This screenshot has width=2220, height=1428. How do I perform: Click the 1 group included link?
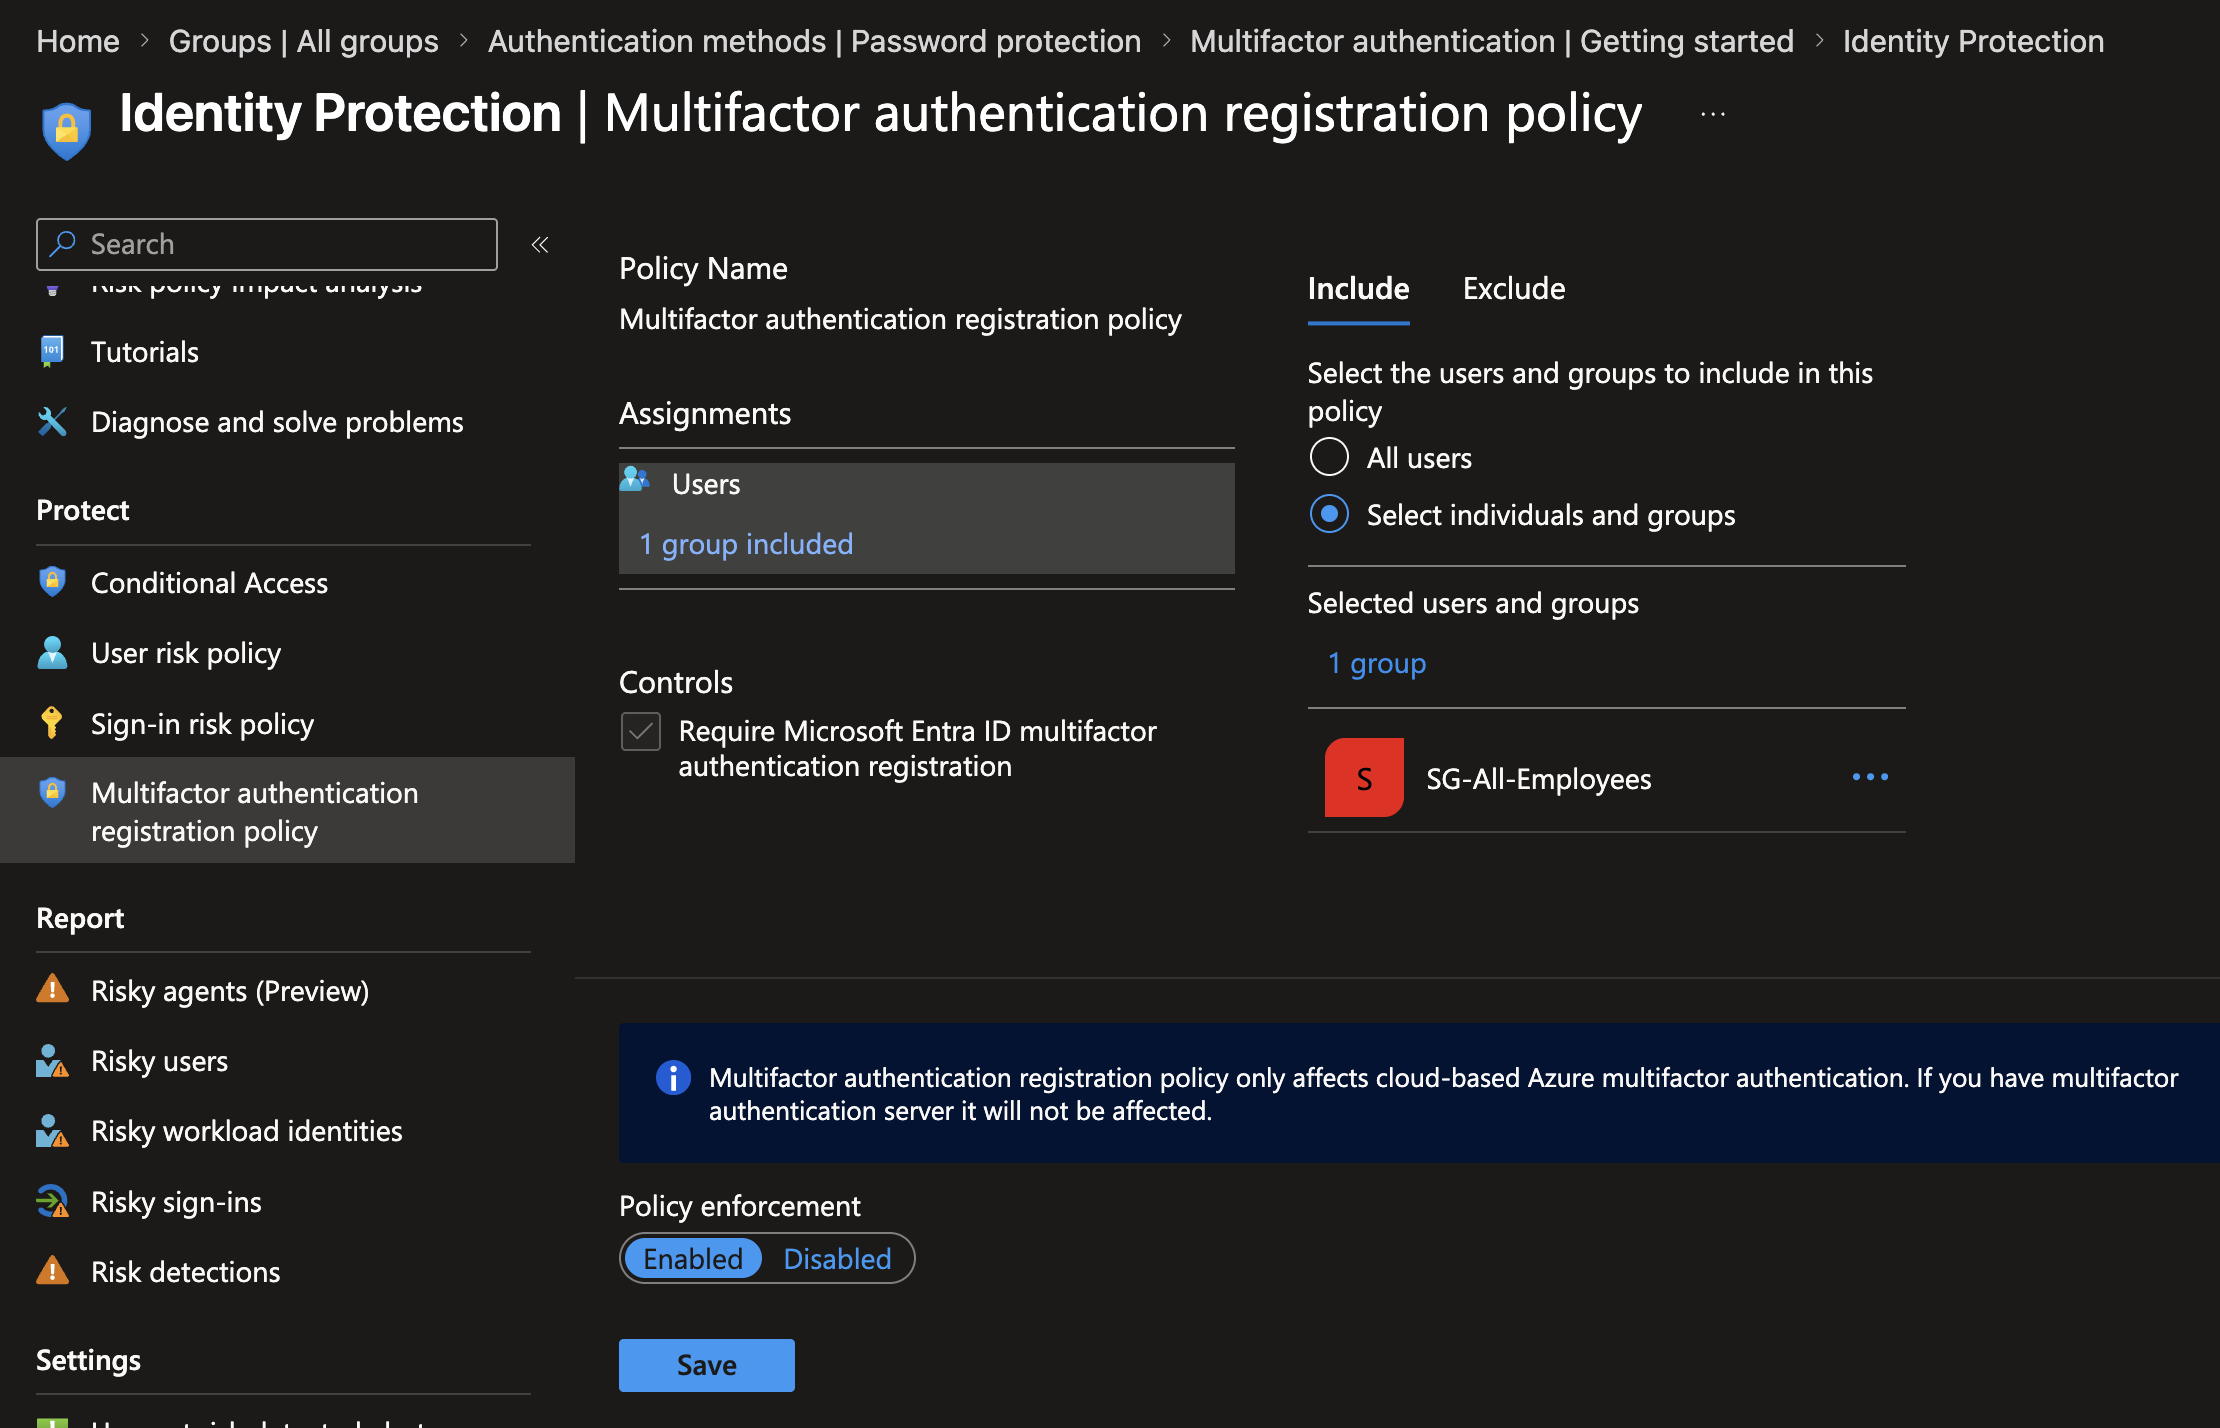click(x=746, y=544)
